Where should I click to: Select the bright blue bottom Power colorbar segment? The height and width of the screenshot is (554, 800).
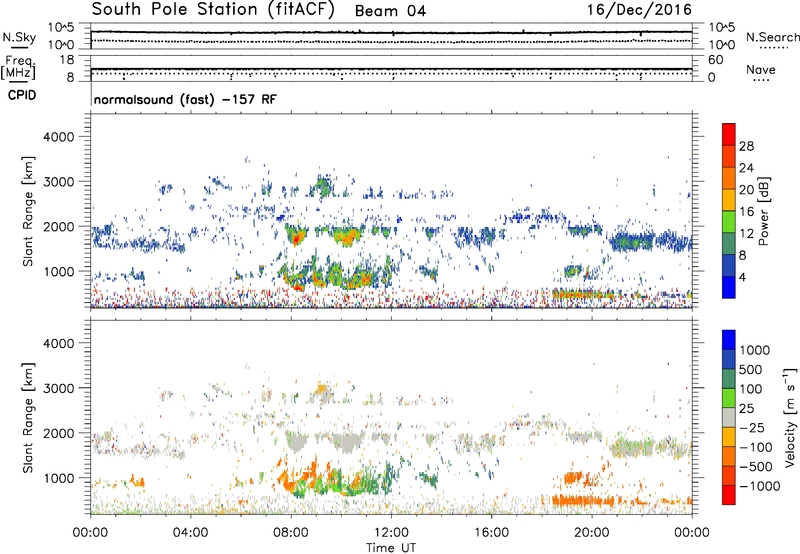[x=729, y=288]
